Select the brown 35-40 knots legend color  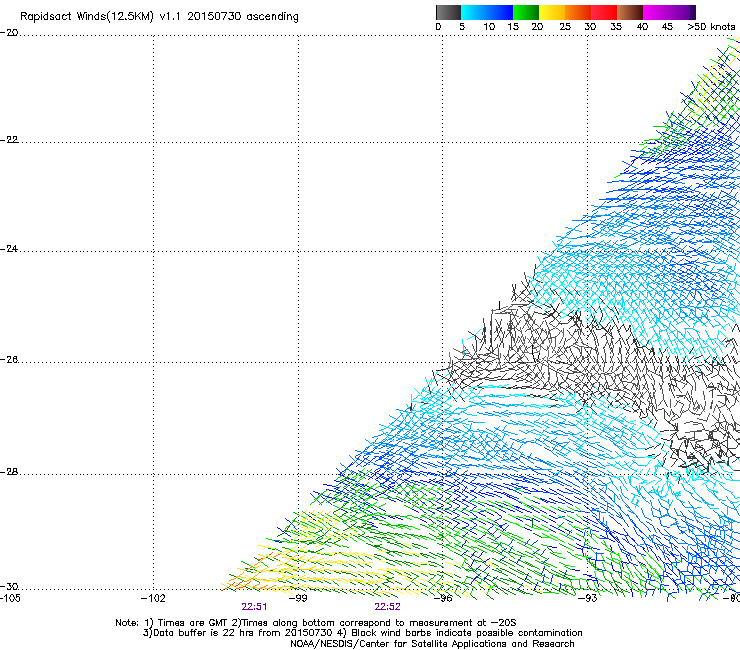pos(630,12)
